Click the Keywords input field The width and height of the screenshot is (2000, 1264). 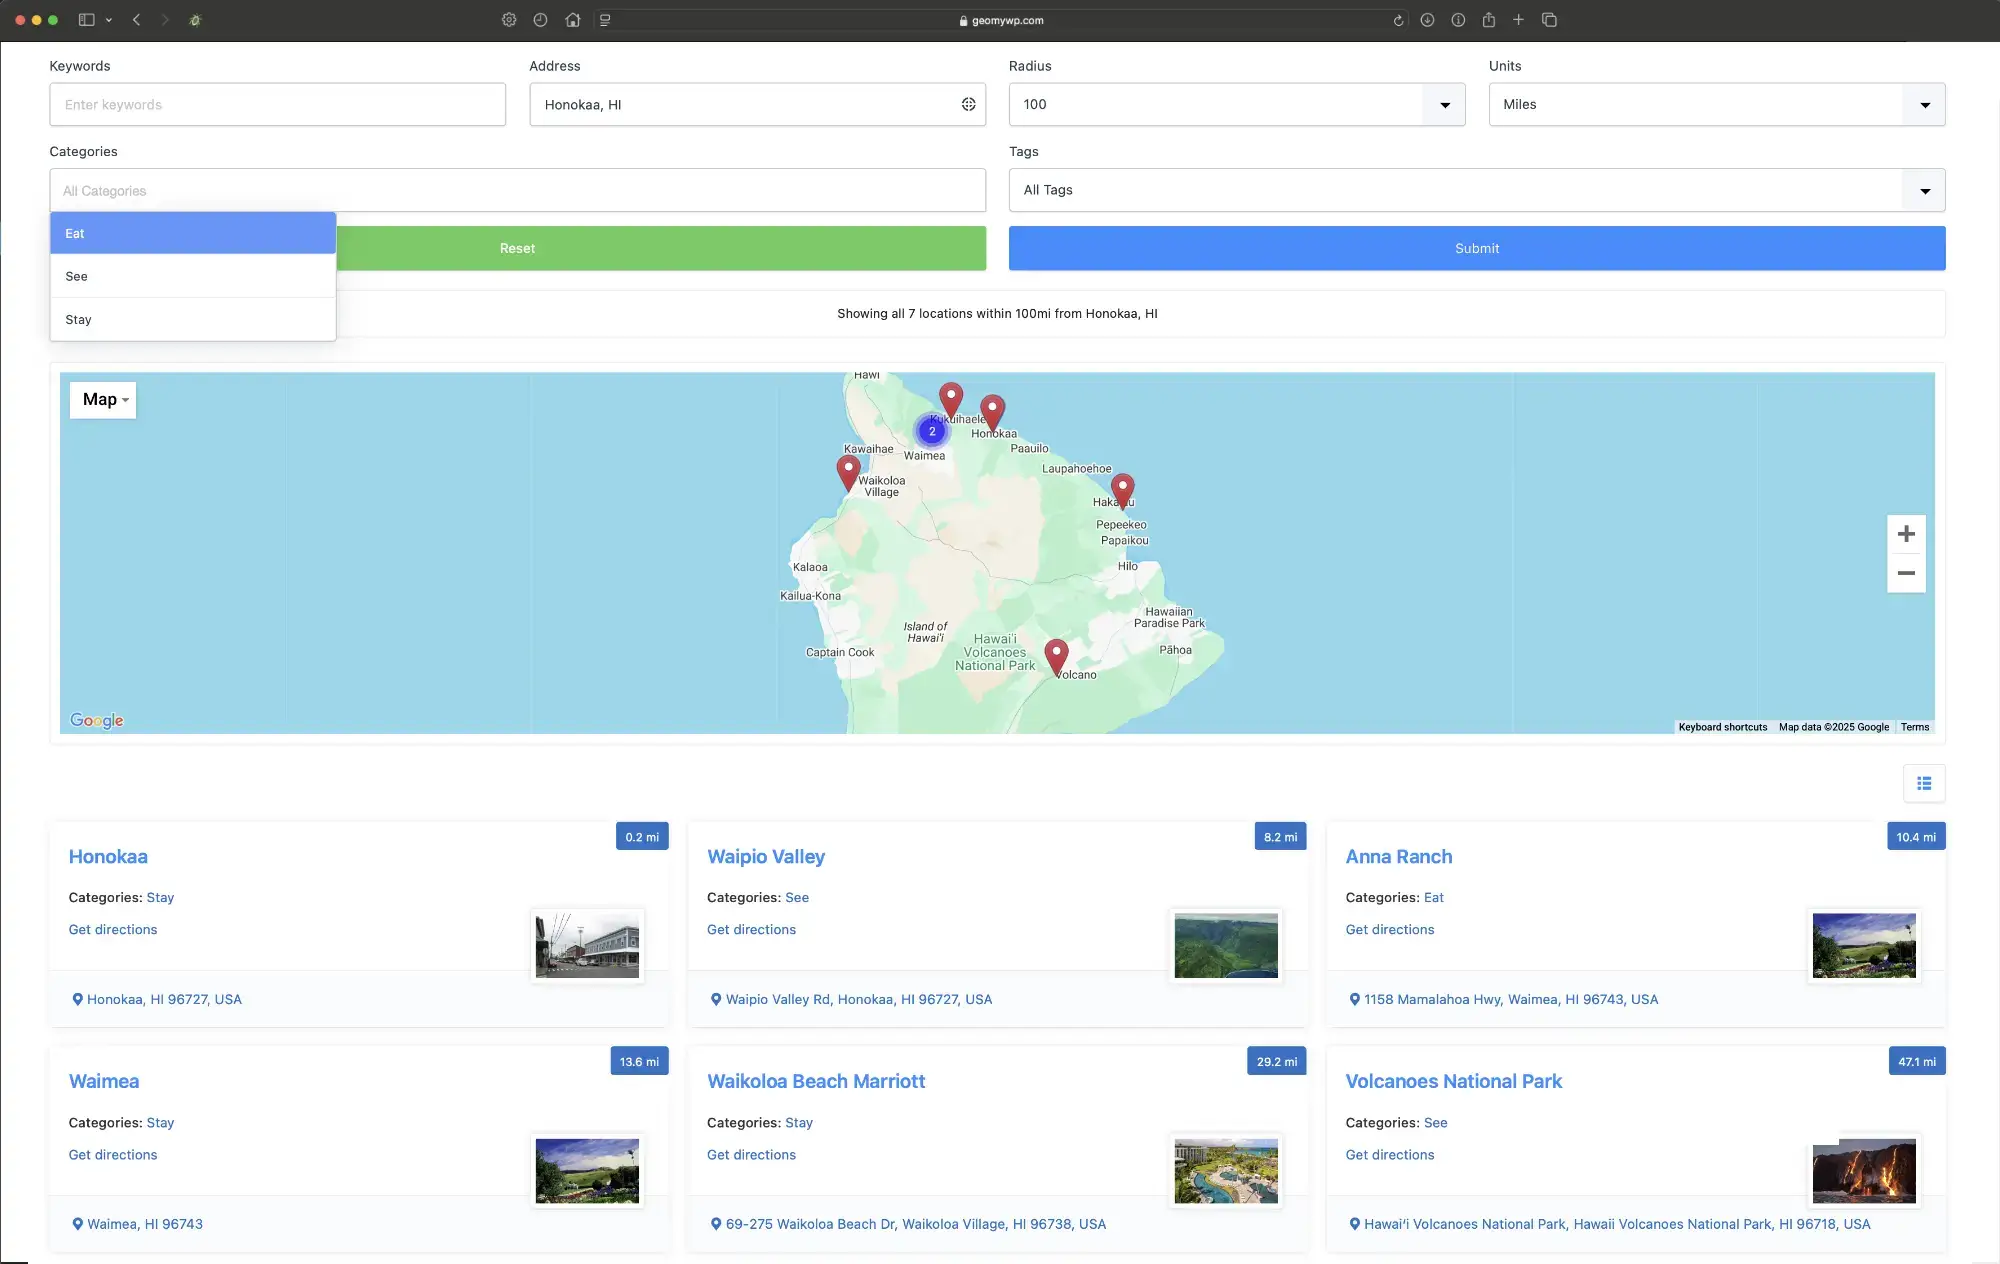[x=277, y=104]
